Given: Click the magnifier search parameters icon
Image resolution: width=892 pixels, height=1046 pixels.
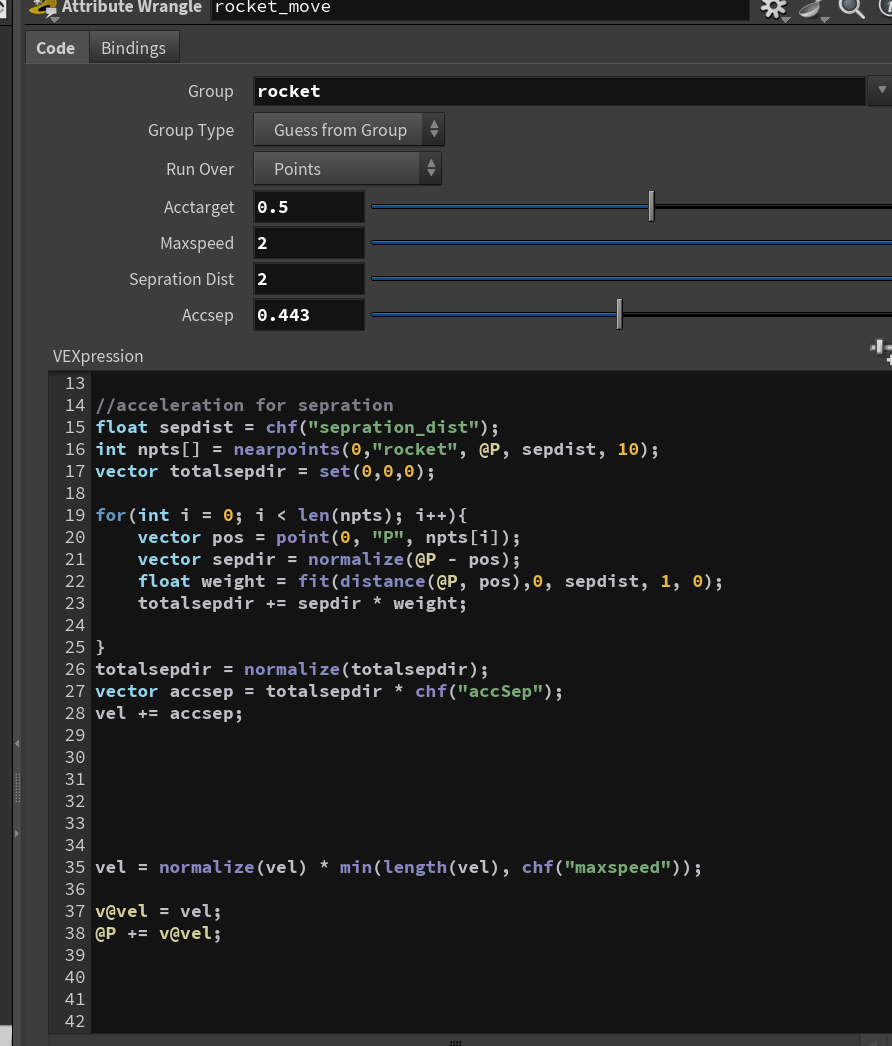Looking at the screenshot, I should 851,8.
